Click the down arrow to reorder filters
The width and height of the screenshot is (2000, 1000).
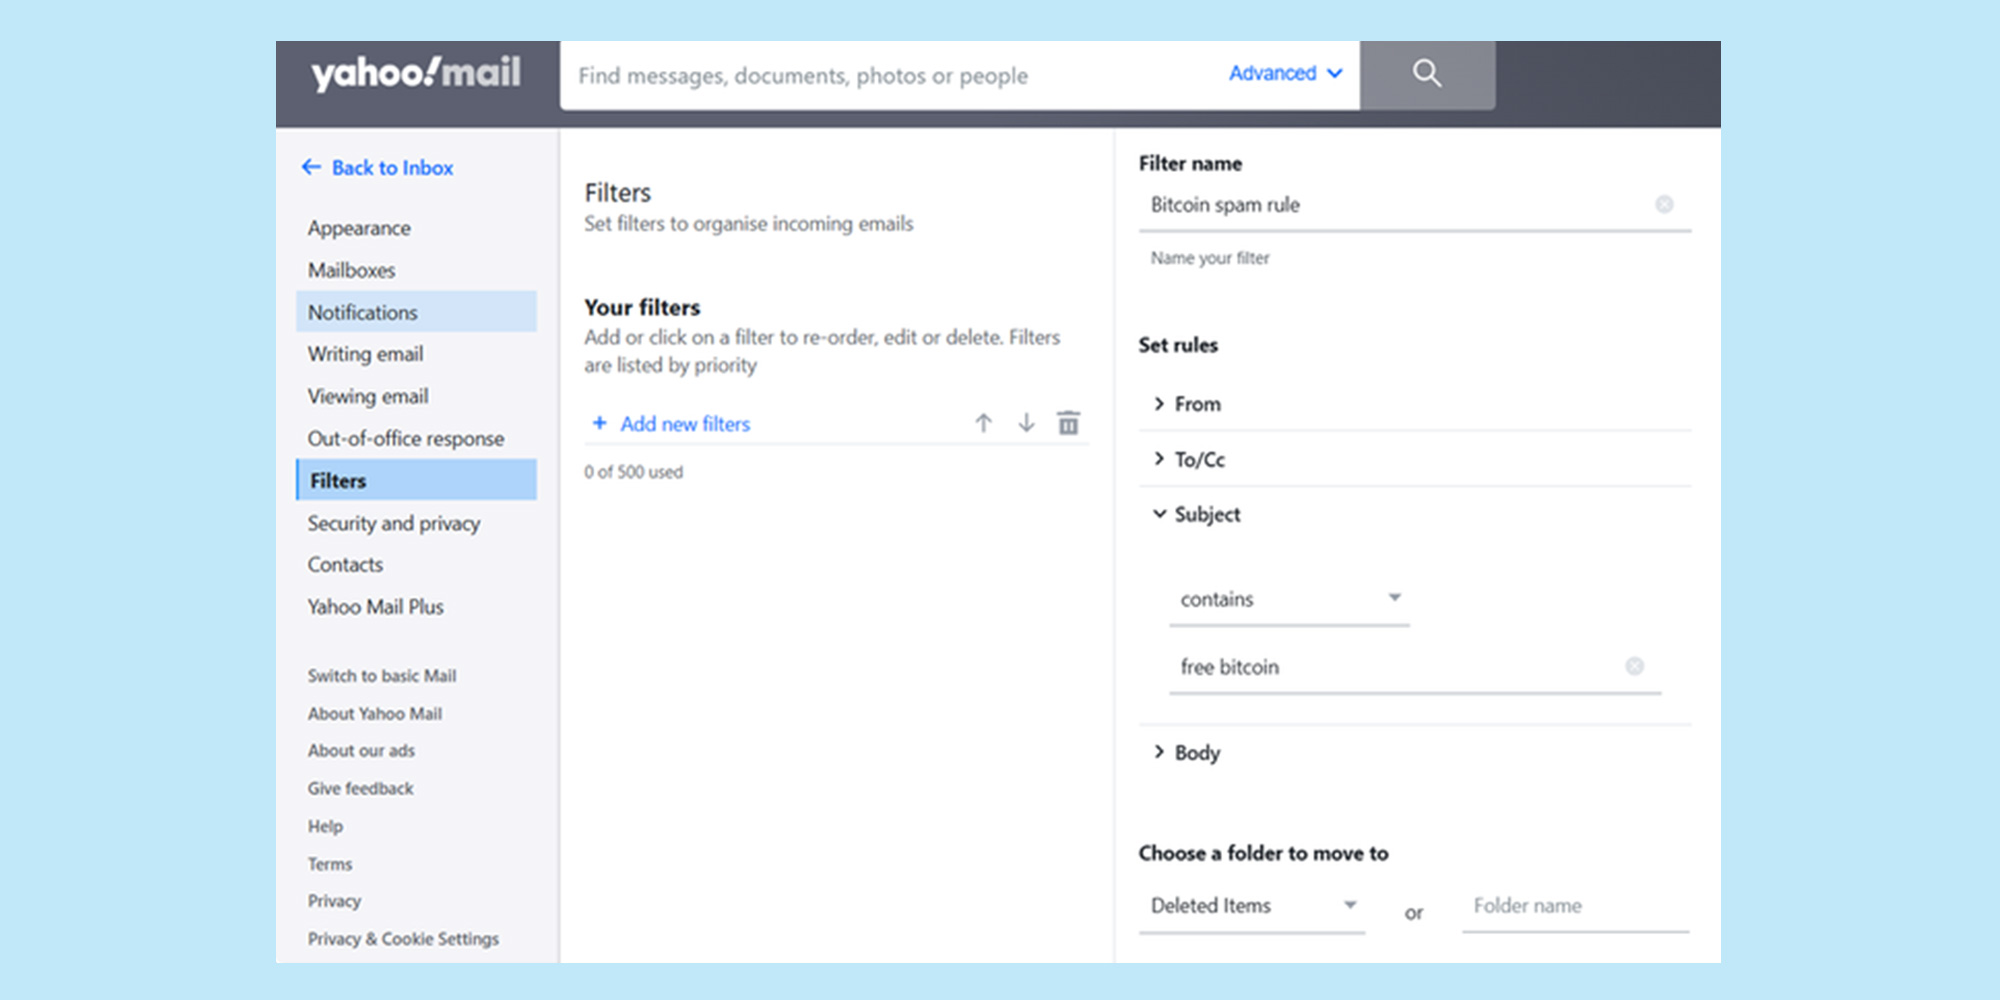tap(1026, 423)
